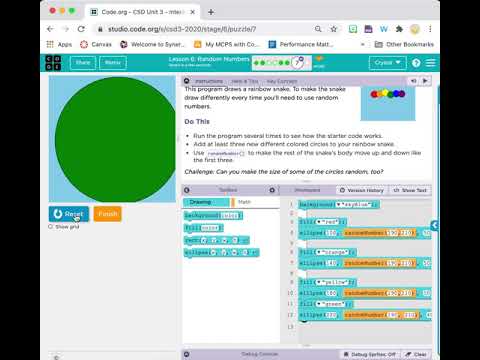This screenshot has height=360, width=480.
Task: Open the Canvas bookmark
Action: (x=96, y=44)
